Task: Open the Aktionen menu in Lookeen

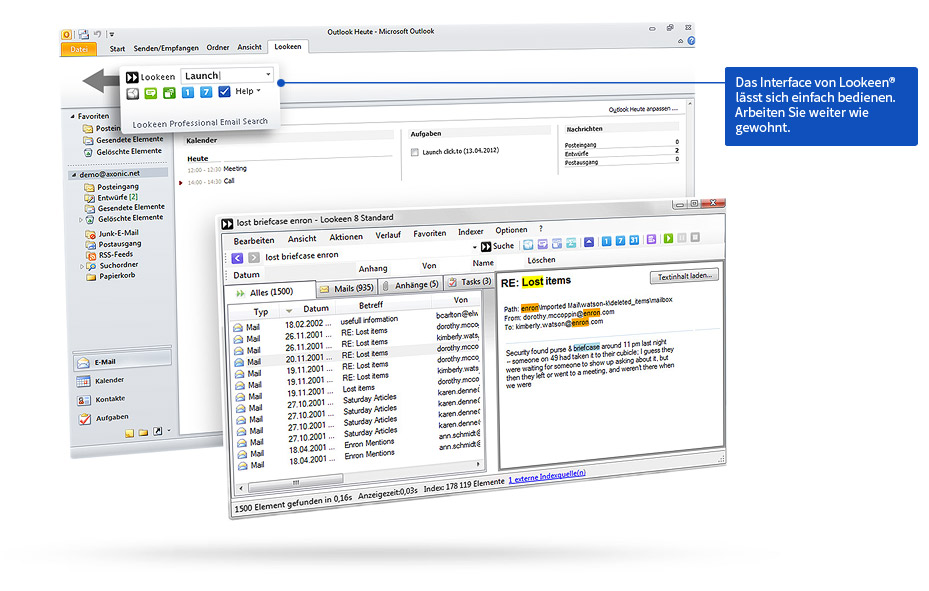Action: (x=346, y=237)
